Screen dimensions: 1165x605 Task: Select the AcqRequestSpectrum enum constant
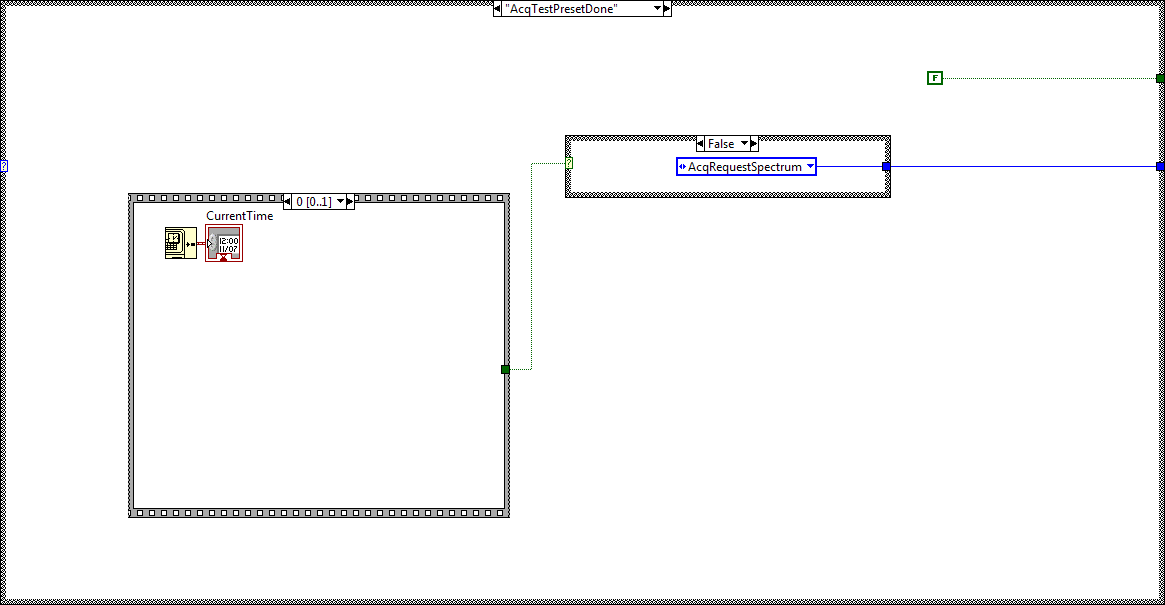747,166
